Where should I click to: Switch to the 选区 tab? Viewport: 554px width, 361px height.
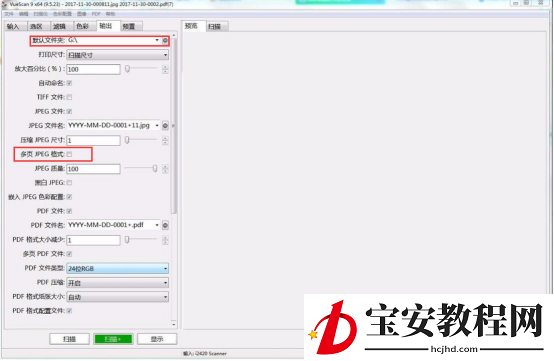coord(37,26)
